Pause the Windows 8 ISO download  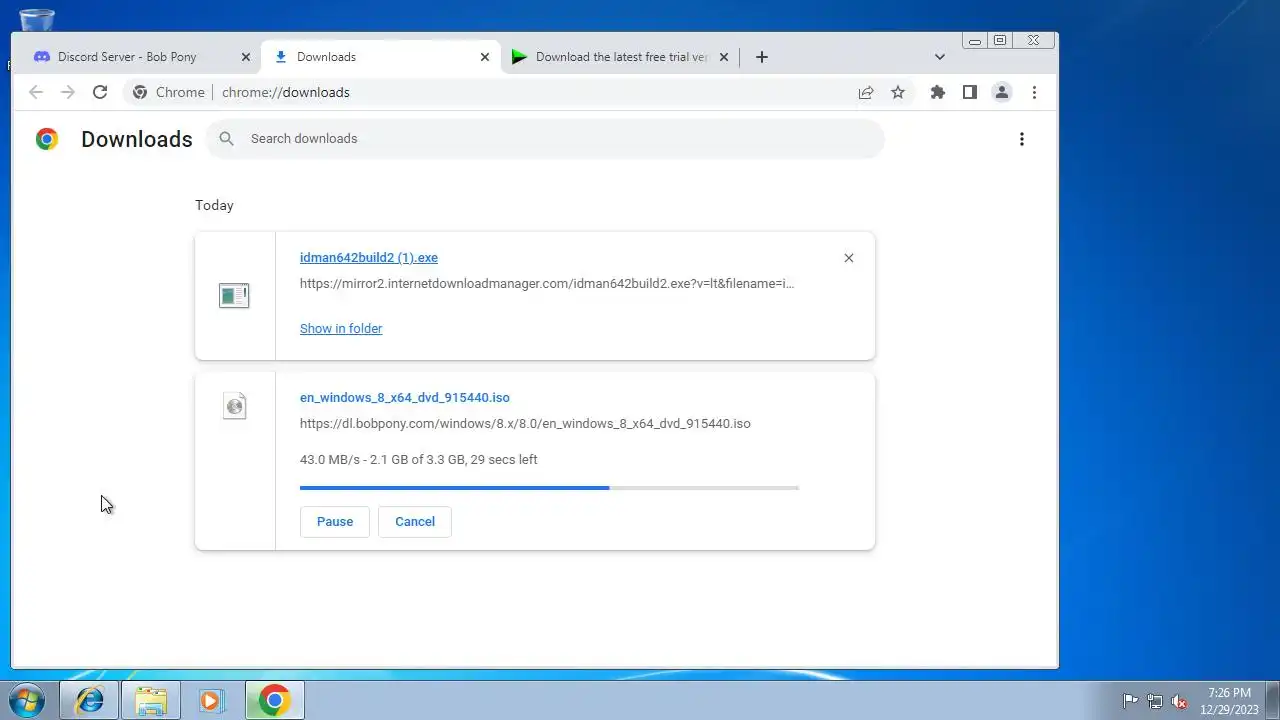click(335, 521)
